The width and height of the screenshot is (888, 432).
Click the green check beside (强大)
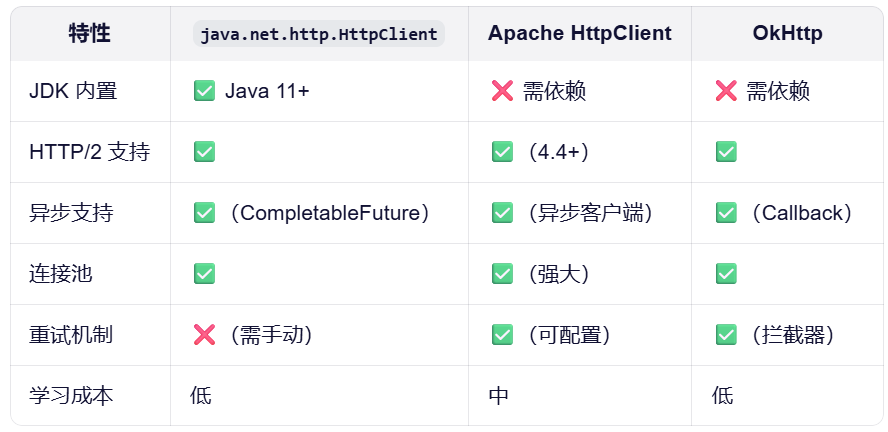click(x=502, y=274)
